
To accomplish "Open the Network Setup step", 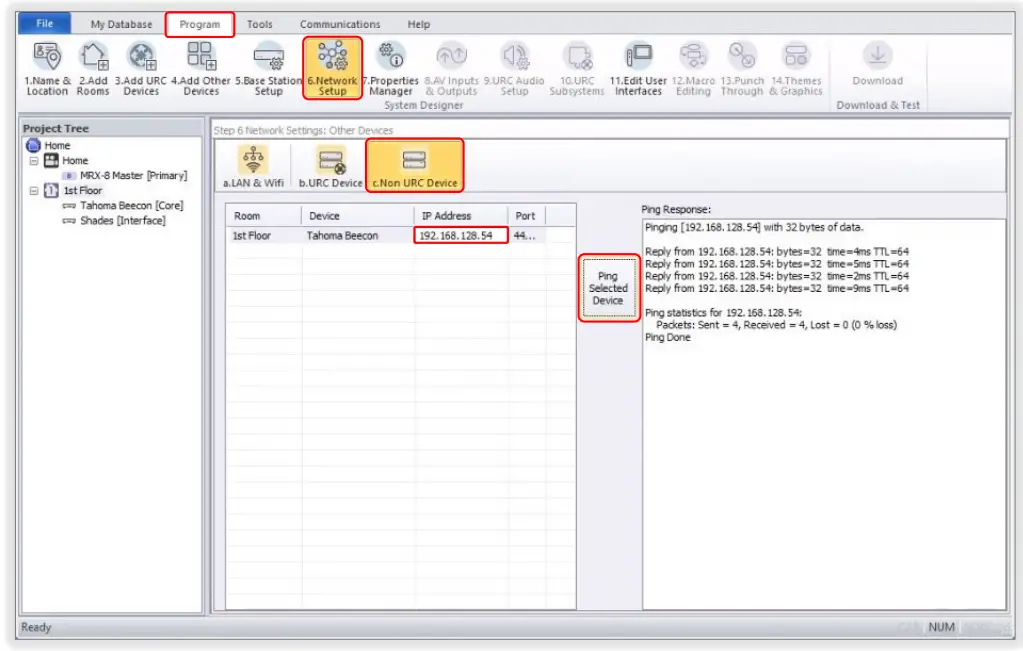I will (332, 67).
